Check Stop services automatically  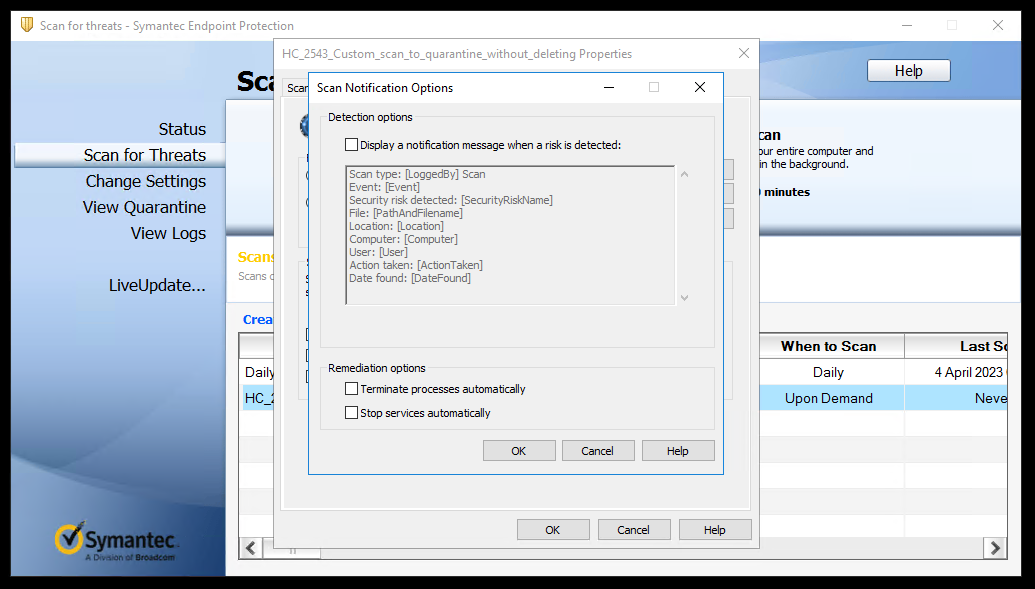[352, 412]
